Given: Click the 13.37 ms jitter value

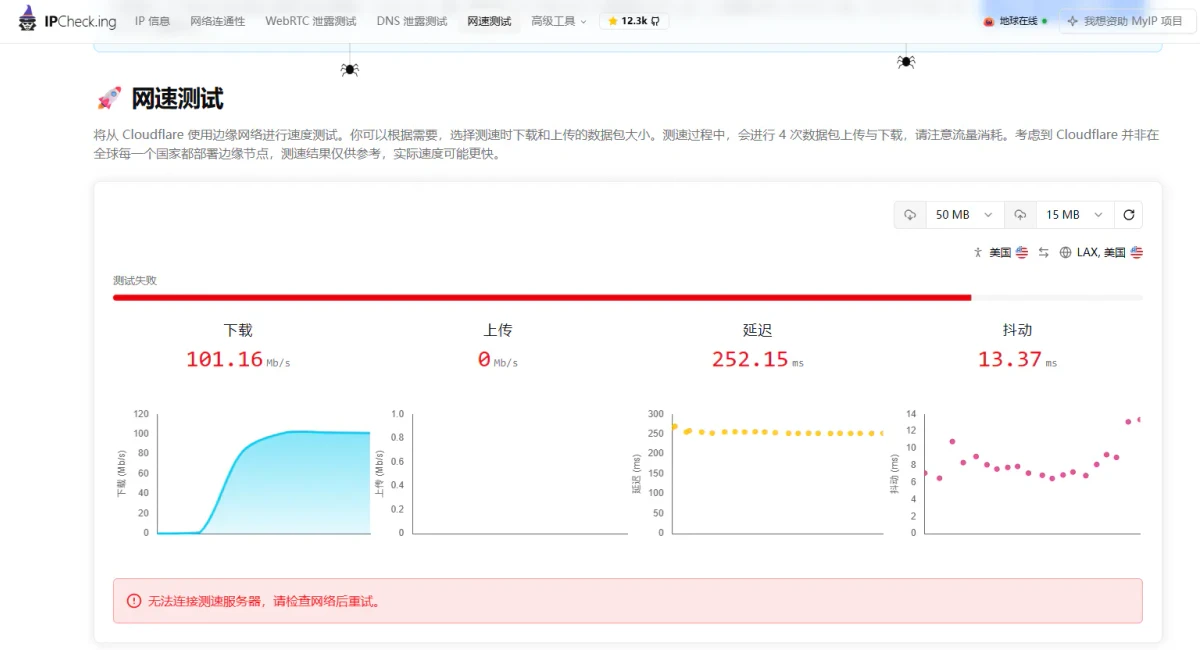Looking at the screenshot, I should [1017, 359].
